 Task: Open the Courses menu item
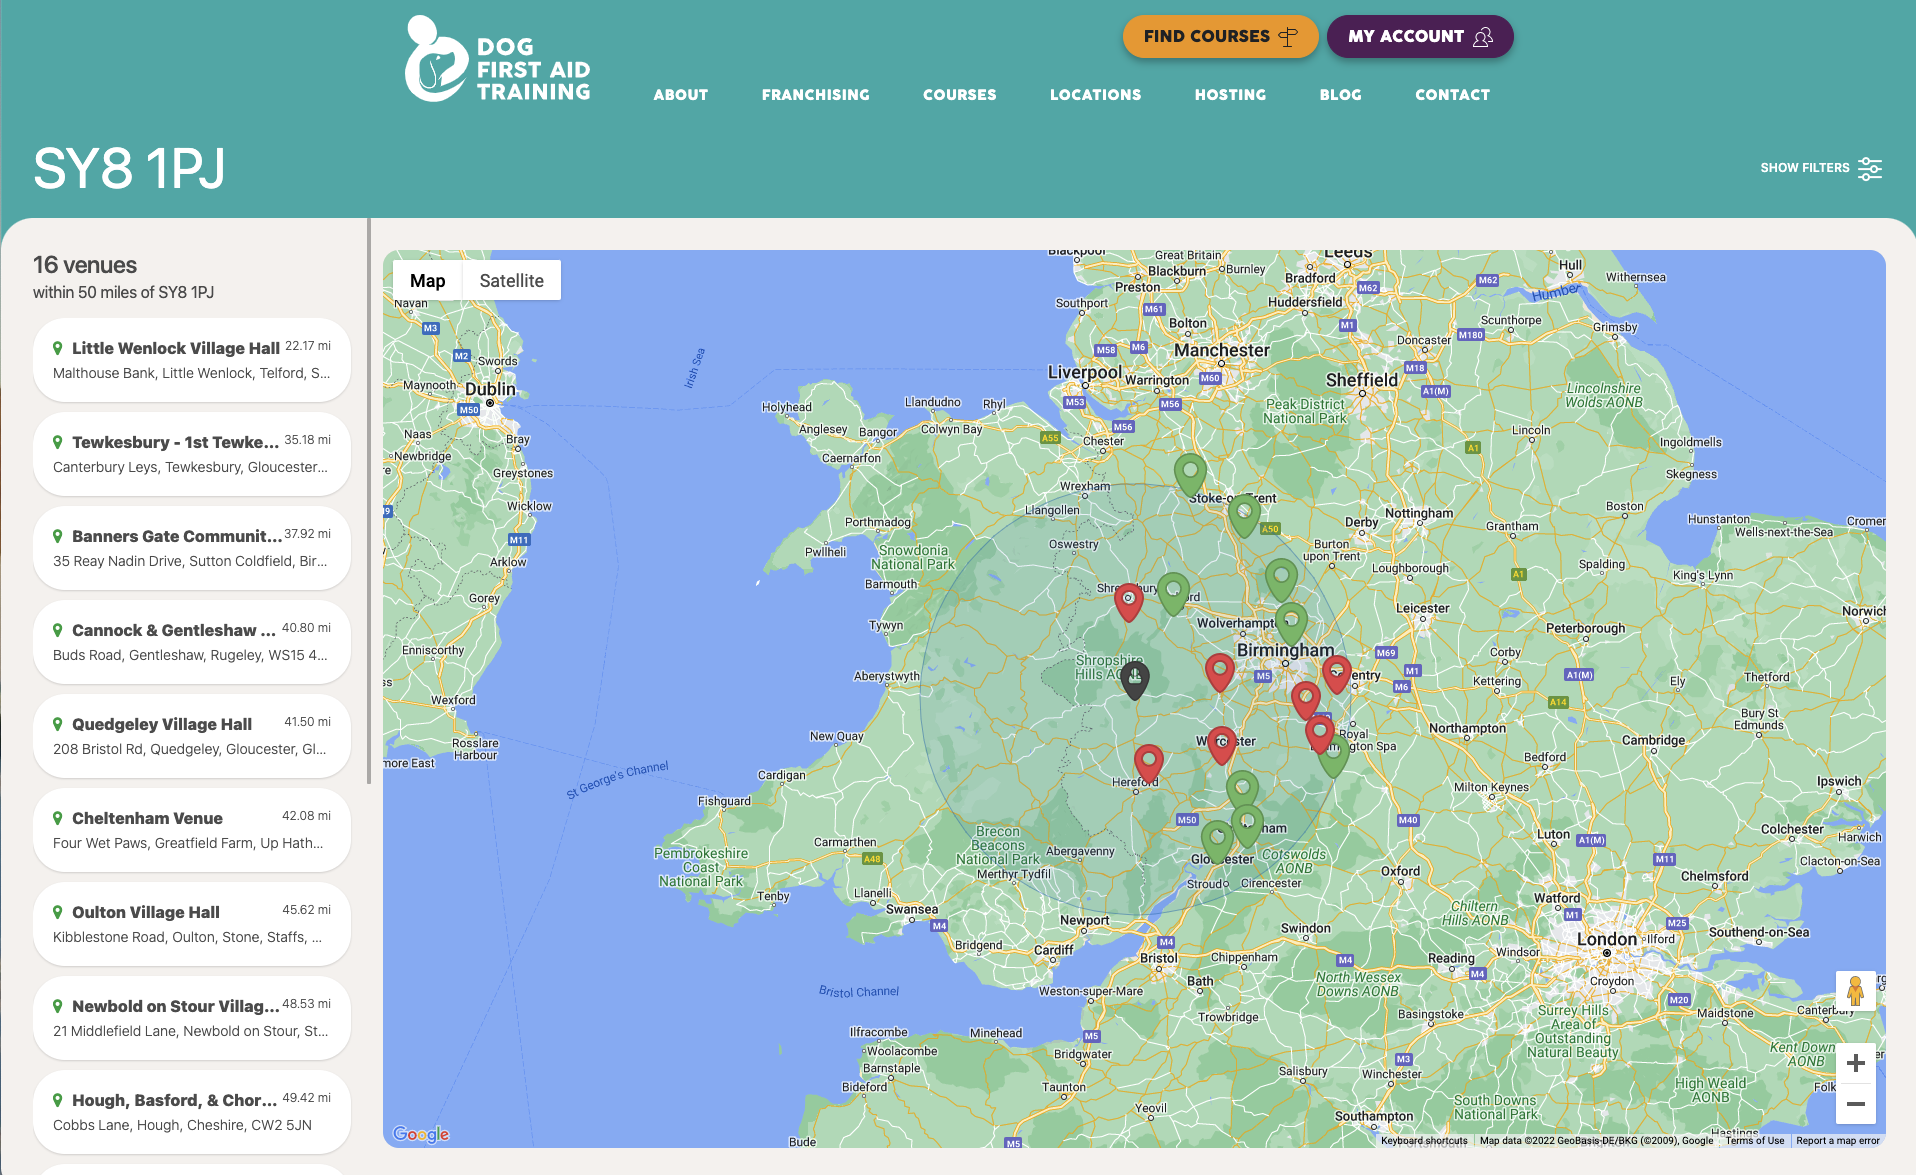click(x=960, y=95)
